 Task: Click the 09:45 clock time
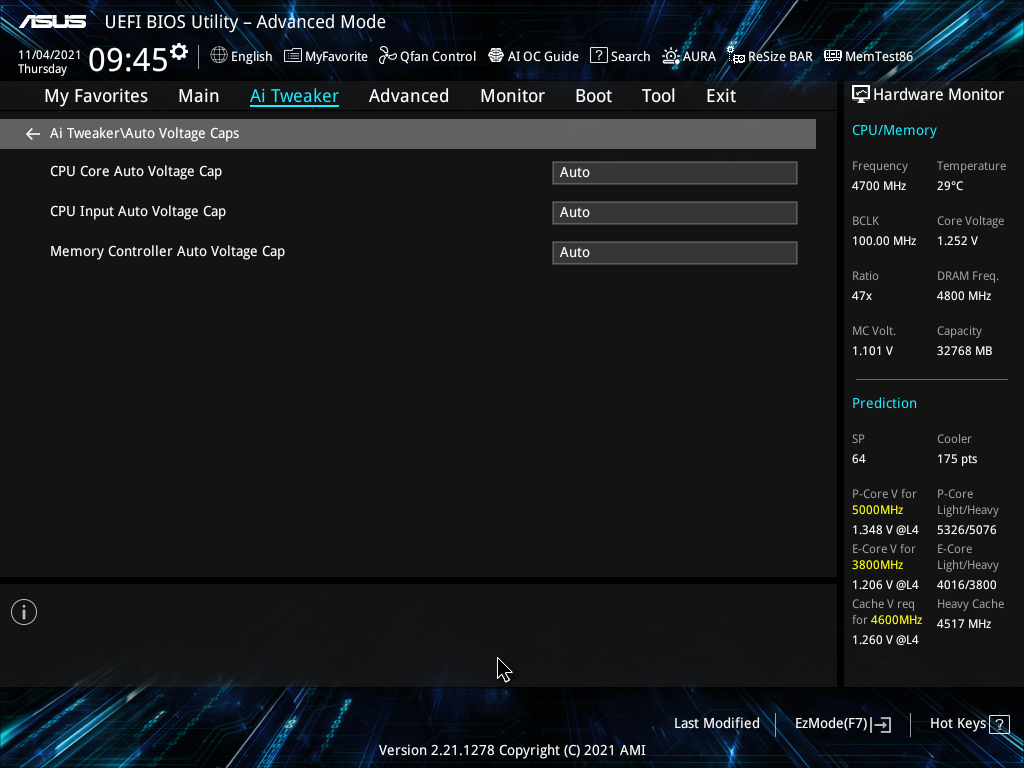coord(128,59)
